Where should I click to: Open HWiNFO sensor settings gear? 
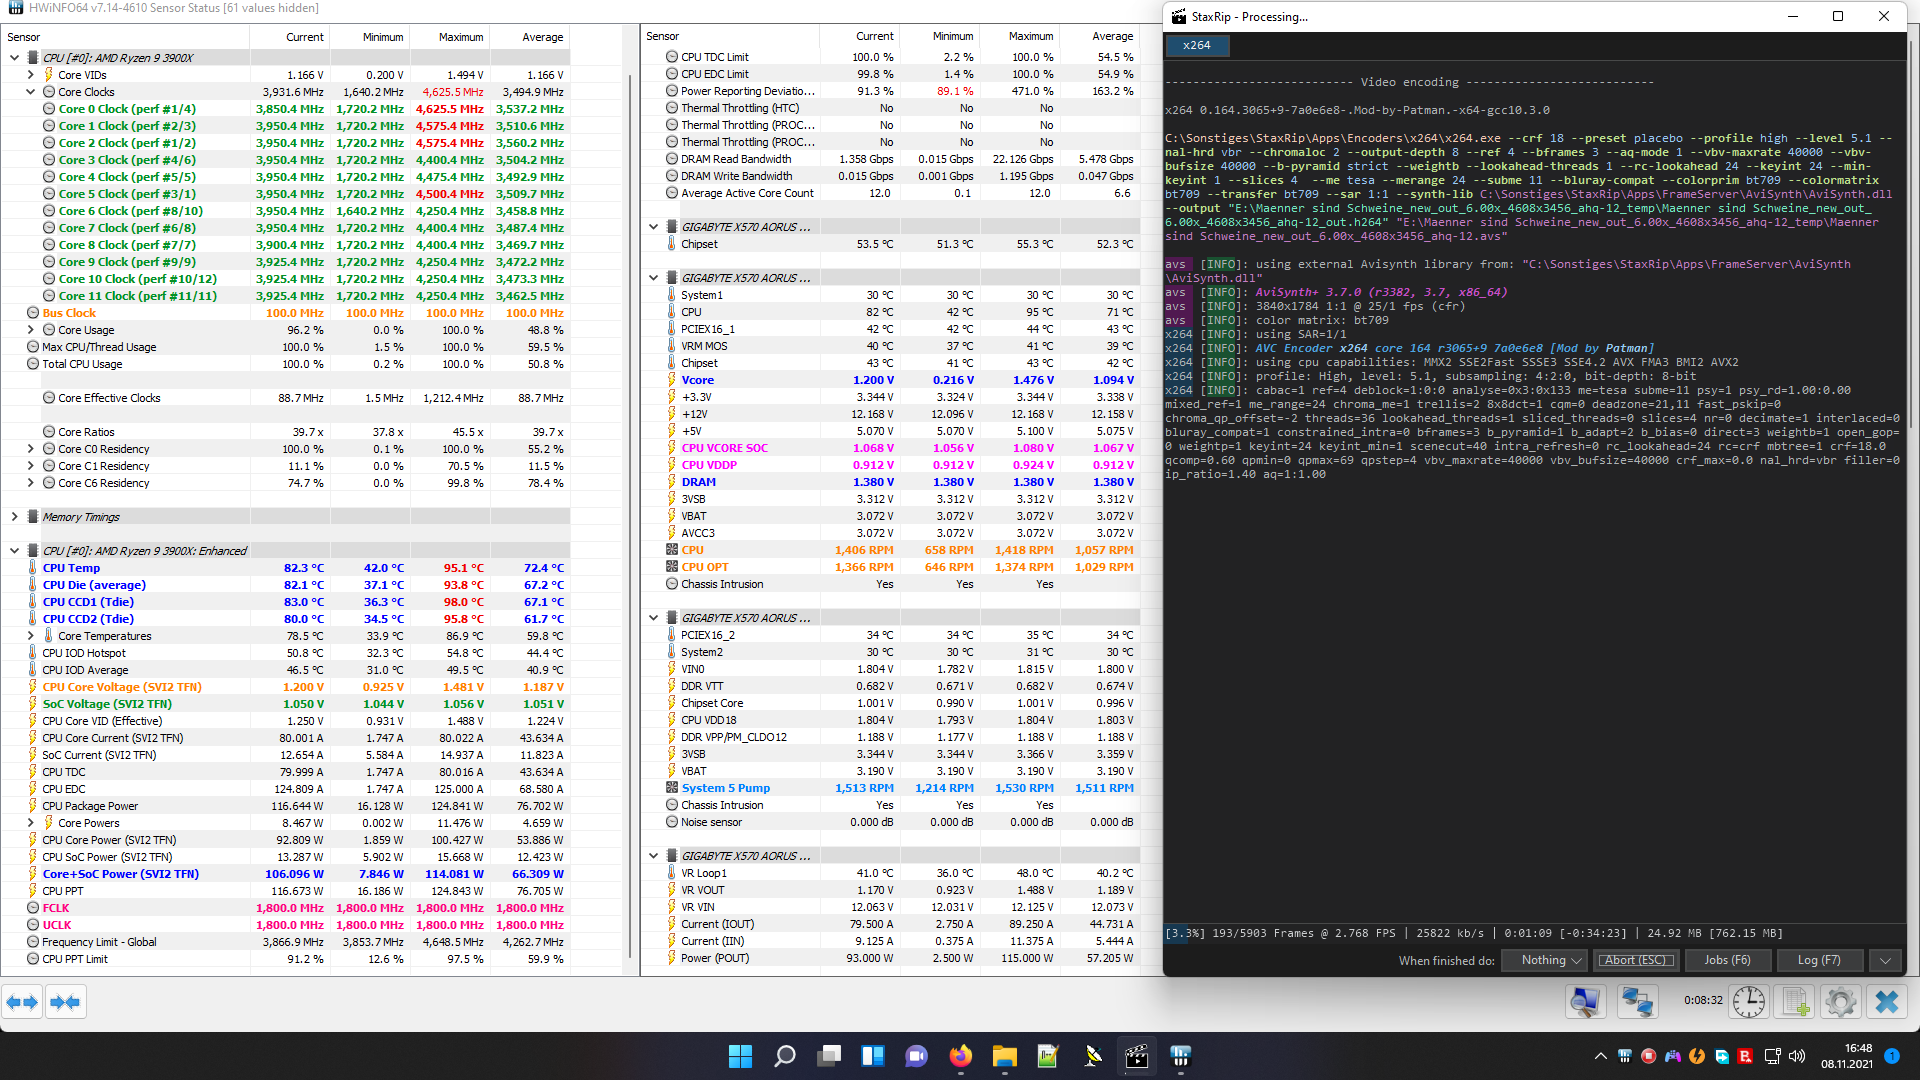coord(1840,1002)
